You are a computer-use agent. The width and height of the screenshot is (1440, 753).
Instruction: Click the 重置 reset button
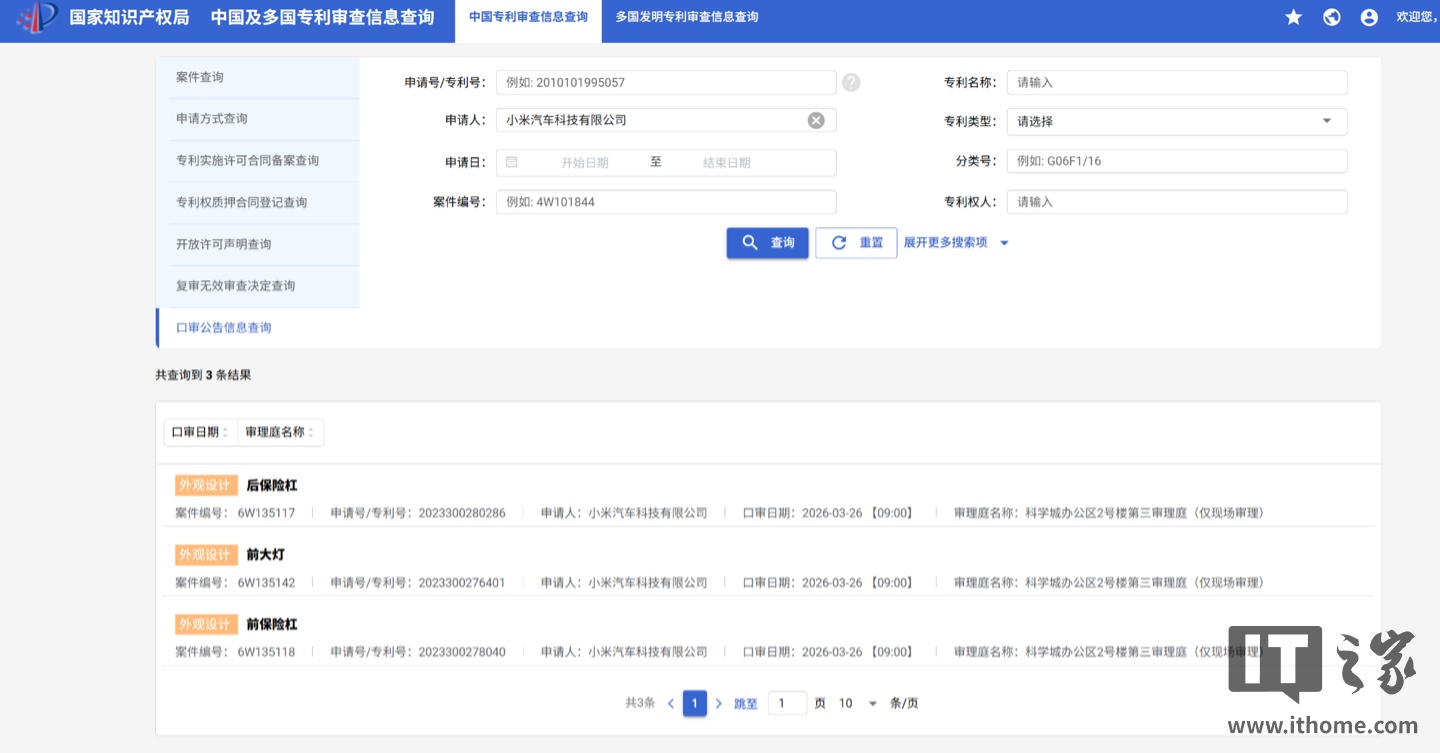click(x=856, y=243)
